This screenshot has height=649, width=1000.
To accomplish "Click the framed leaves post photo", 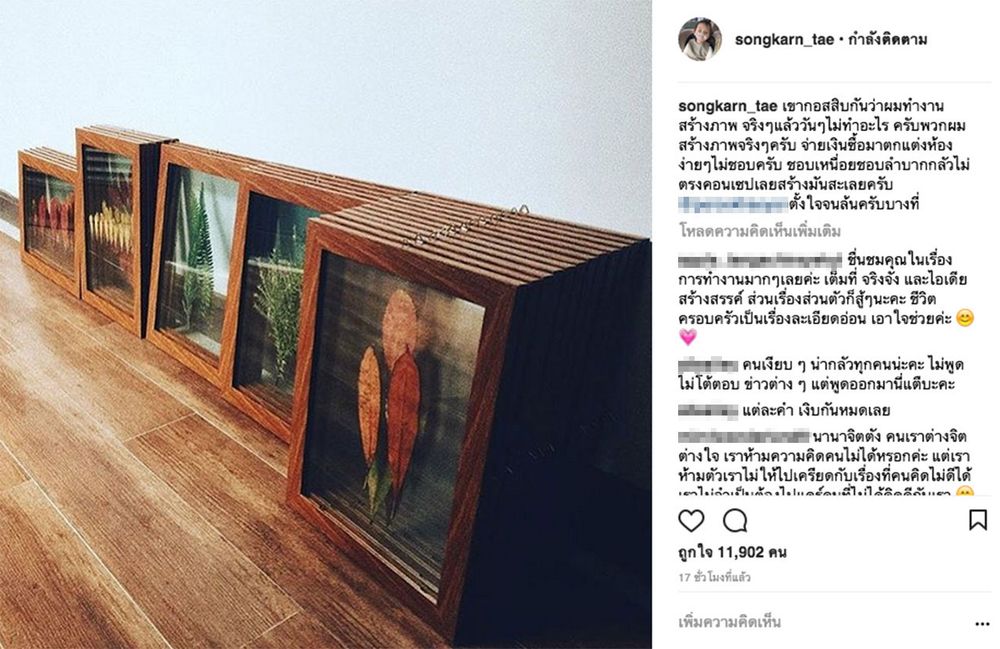I will (325, 324).
